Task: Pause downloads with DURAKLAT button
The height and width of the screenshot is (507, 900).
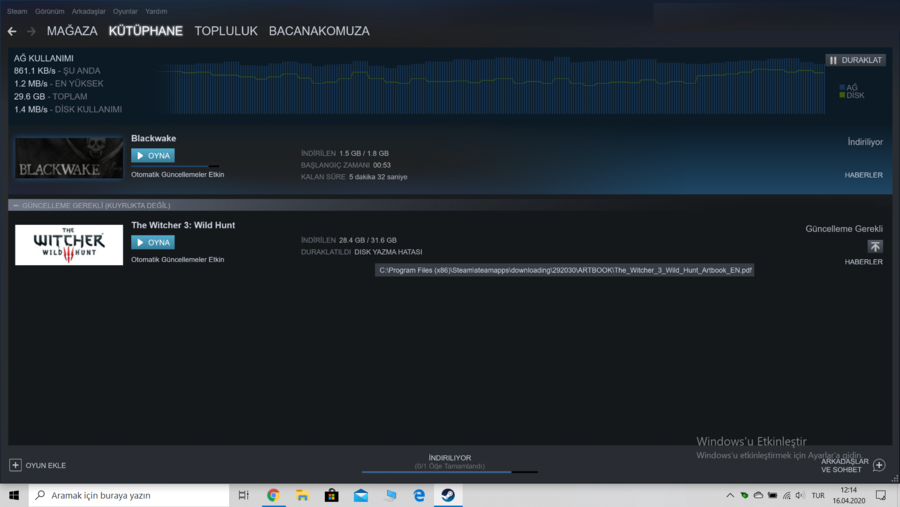Action: pos(855,60)
